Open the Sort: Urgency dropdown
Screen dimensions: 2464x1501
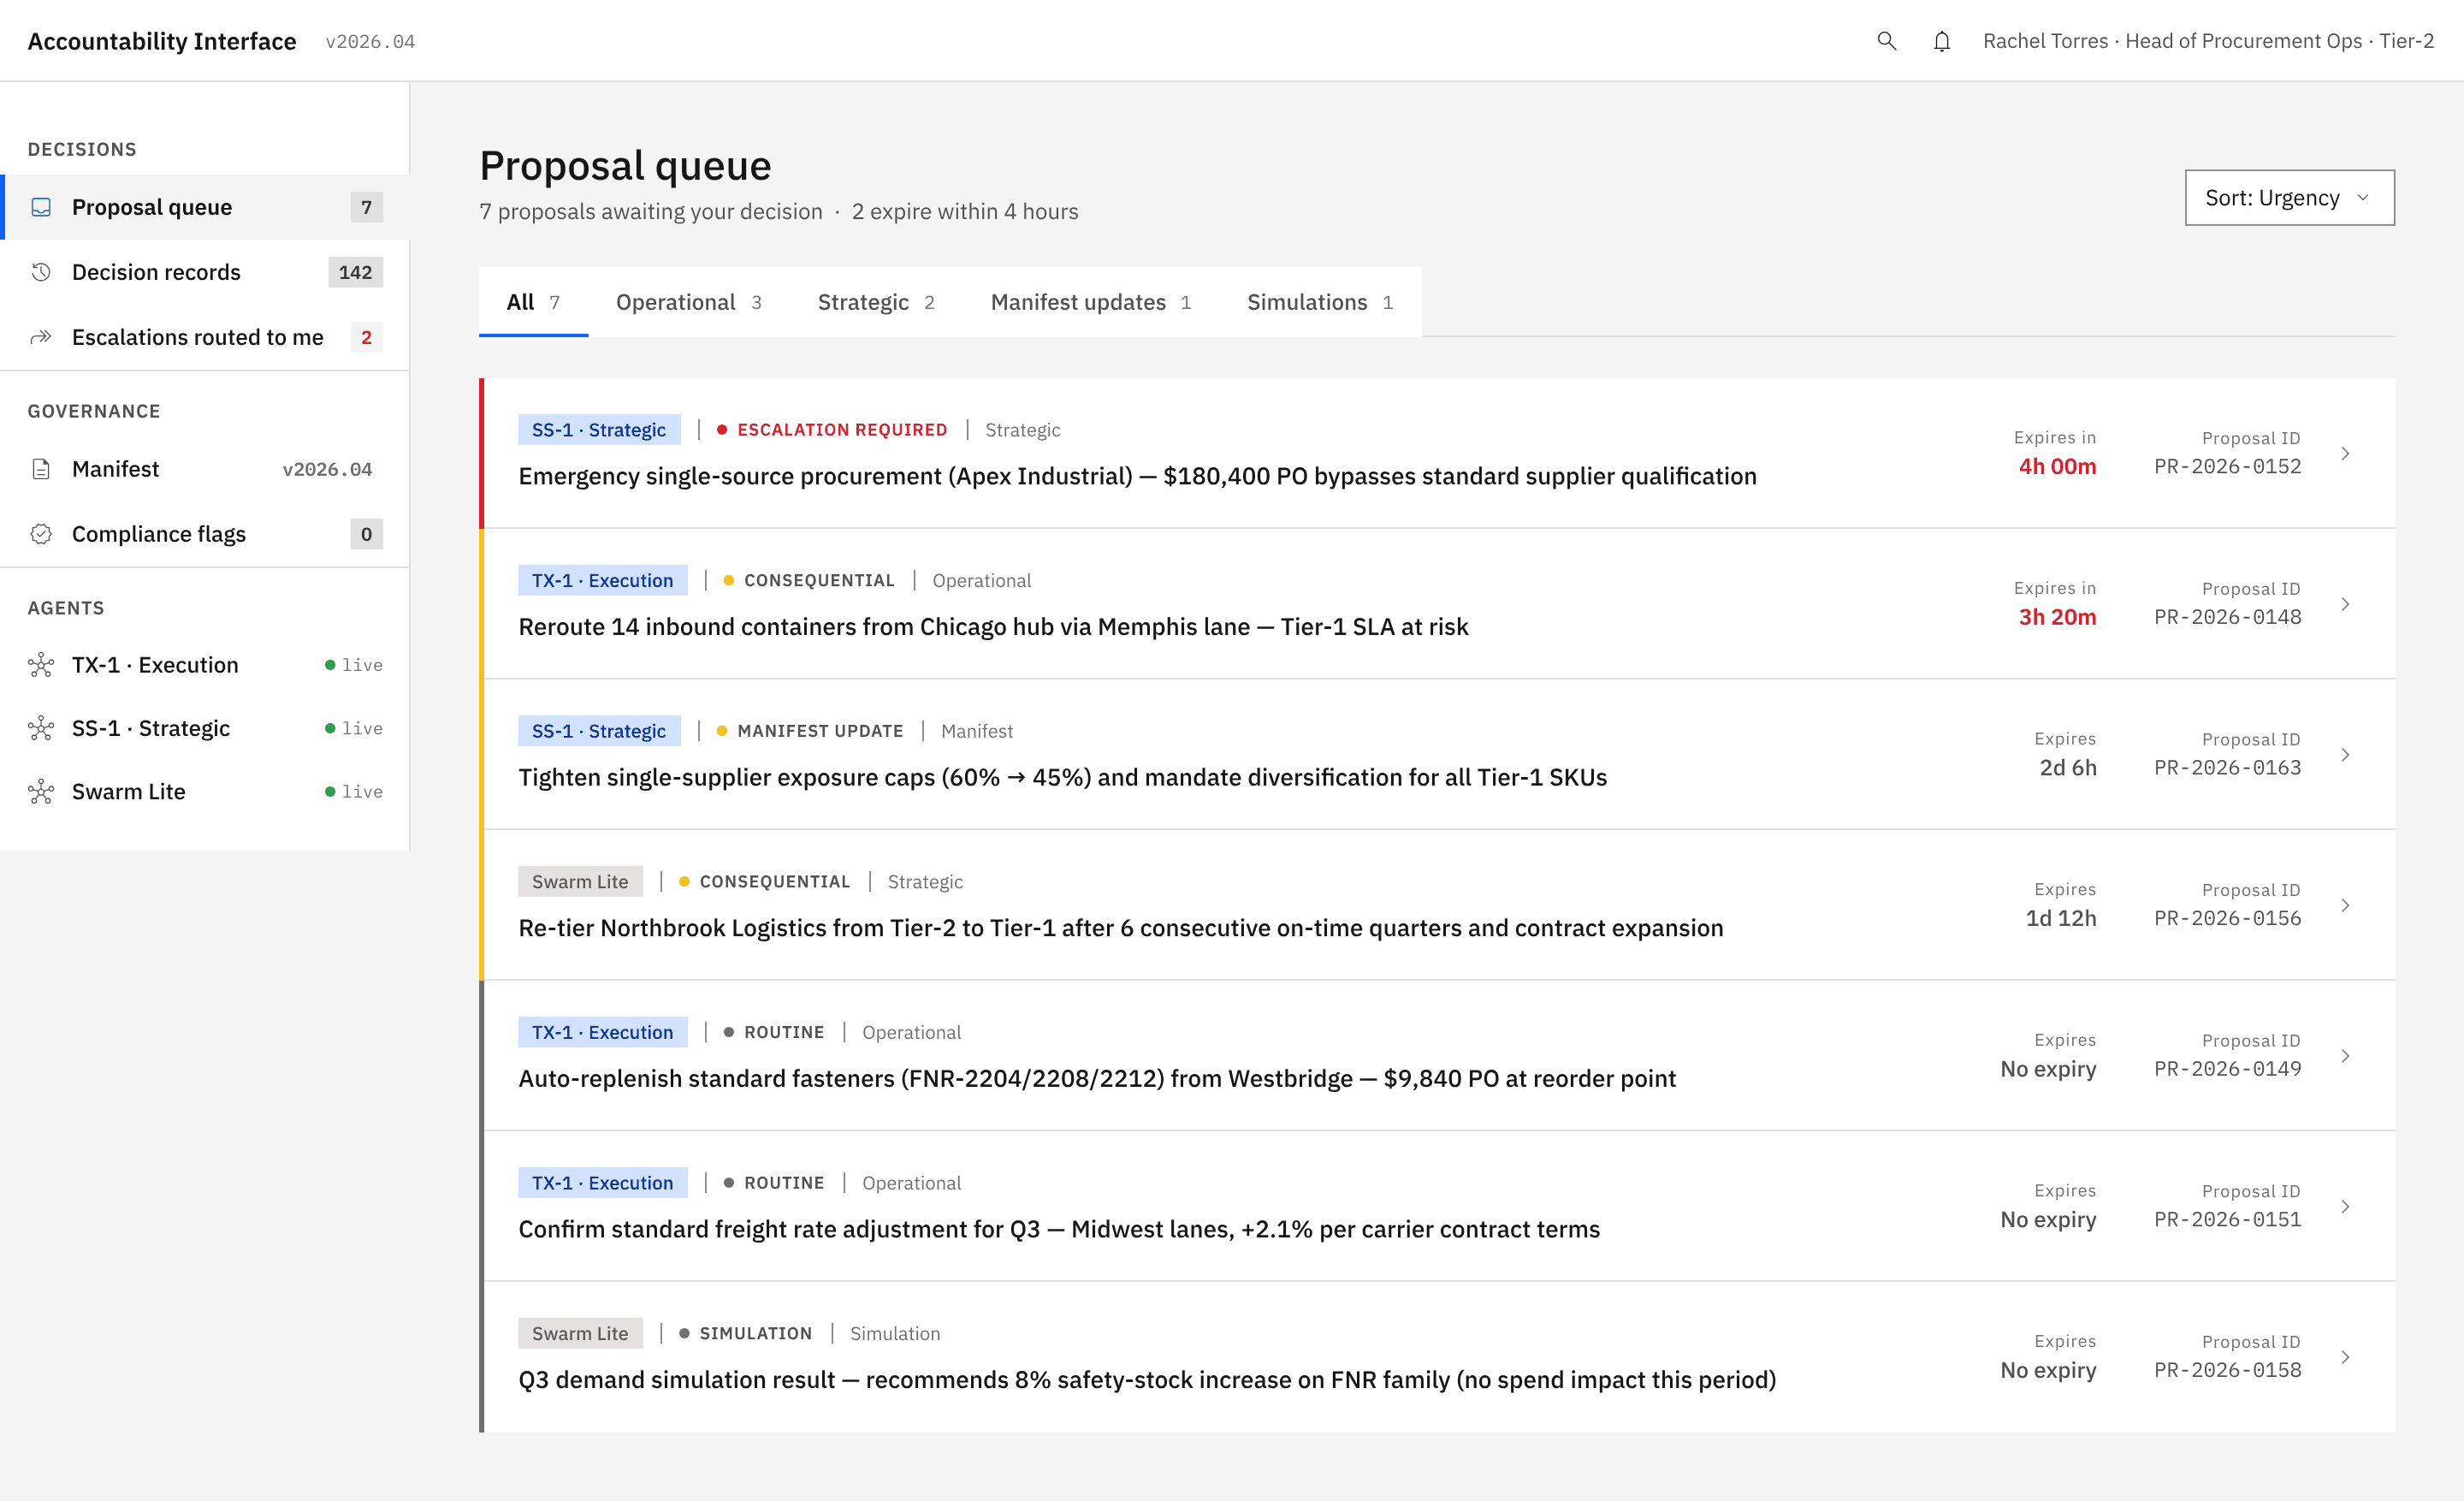pos(2289,198)
